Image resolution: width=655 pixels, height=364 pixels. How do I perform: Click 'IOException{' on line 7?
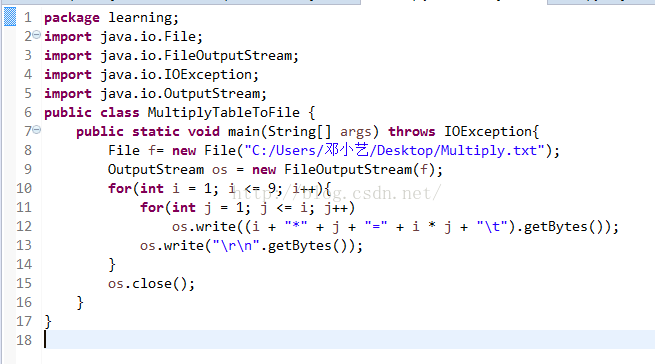(x=492, y=132)
